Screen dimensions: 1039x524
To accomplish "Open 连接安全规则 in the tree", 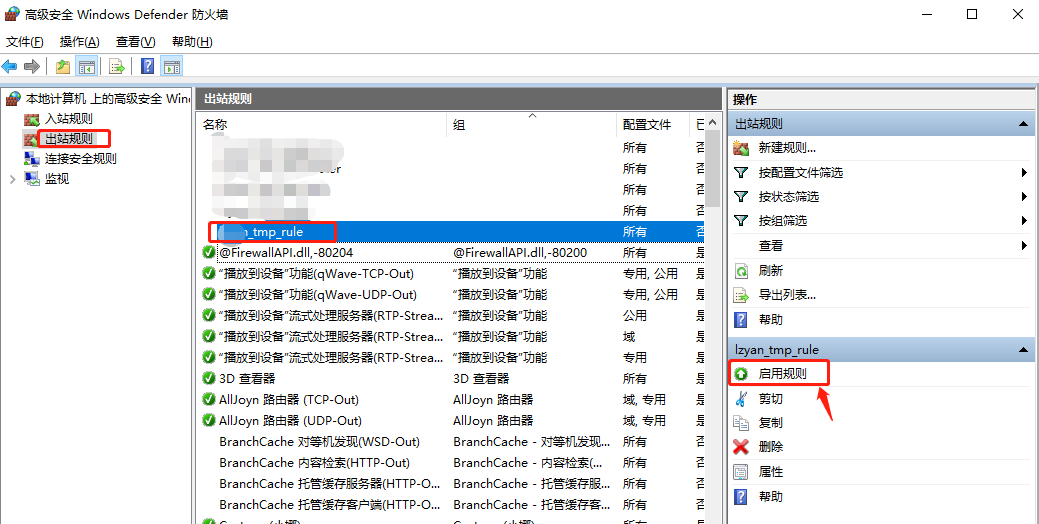I will pyautogui.click(x=80, y=159).
